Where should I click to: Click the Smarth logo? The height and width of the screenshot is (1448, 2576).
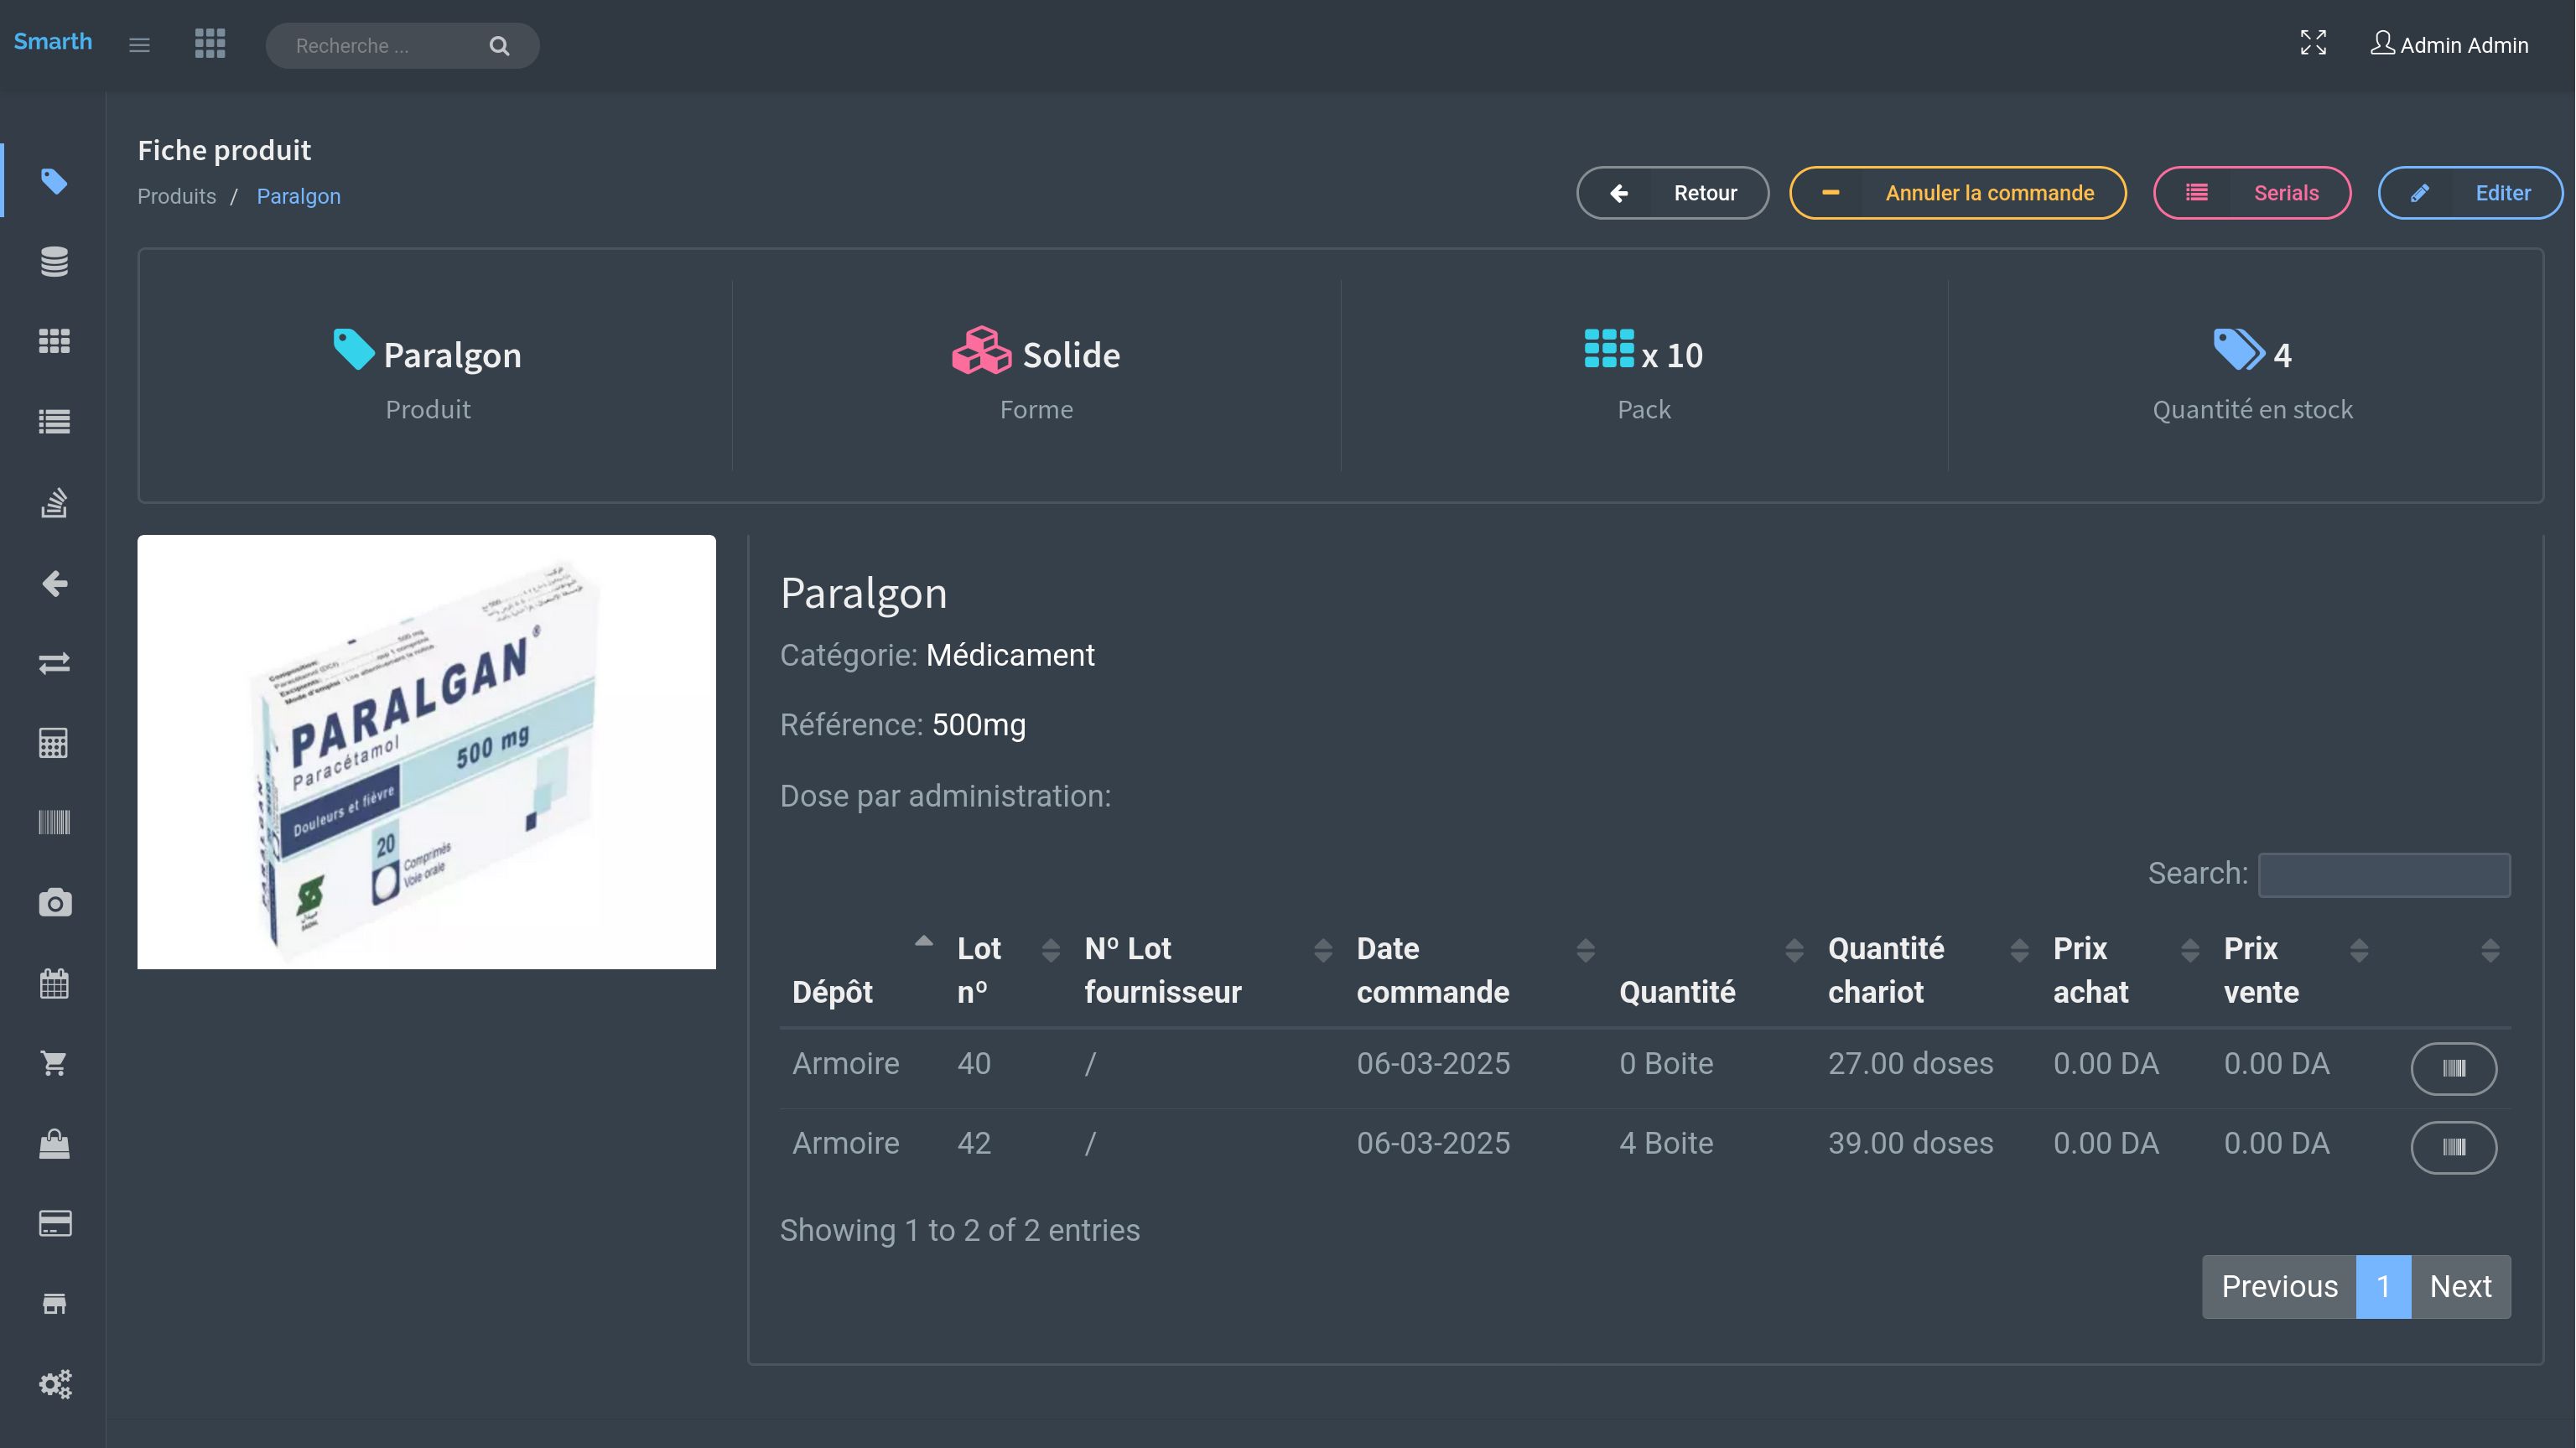point(53,41)
